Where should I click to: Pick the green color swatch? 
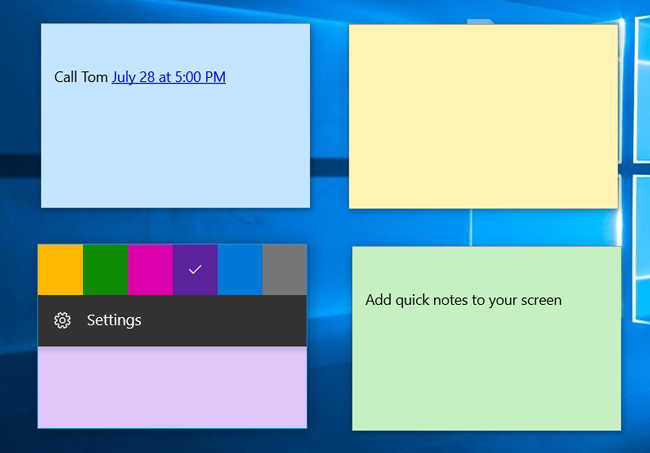[x=105, y=270]
